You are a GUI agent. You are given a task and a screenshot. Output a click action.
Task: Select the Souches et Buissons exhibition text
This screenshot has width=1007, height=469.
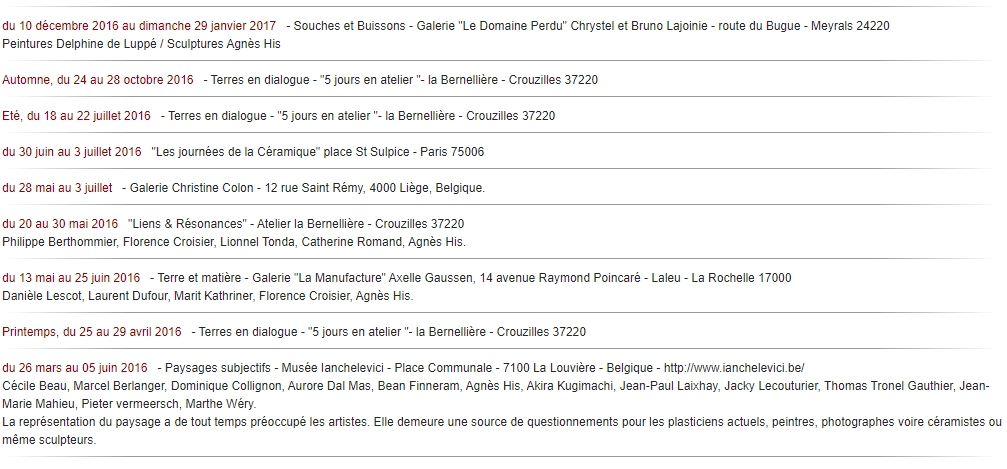click(588, 26)
